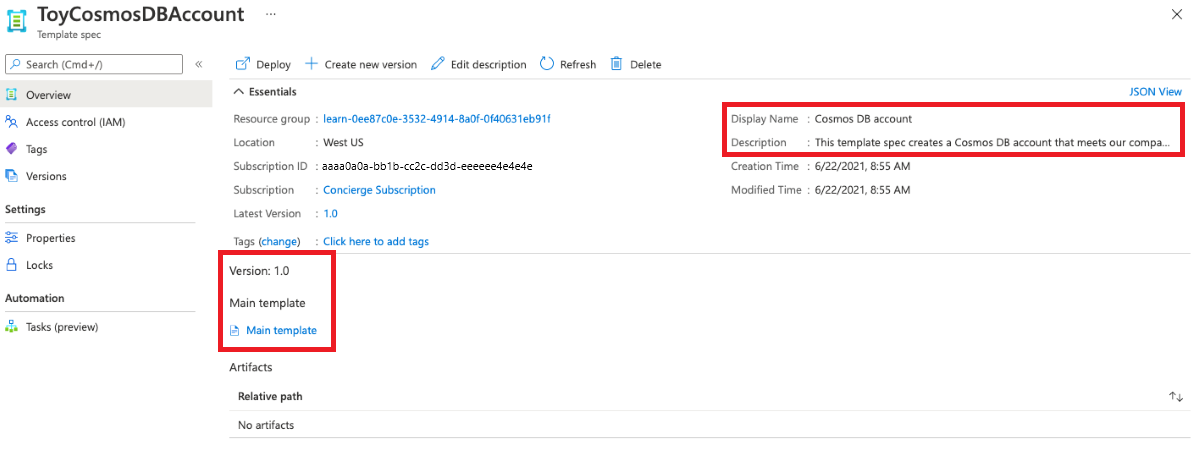
Task: Open the JSON View link
Action: pos(1156,91)
